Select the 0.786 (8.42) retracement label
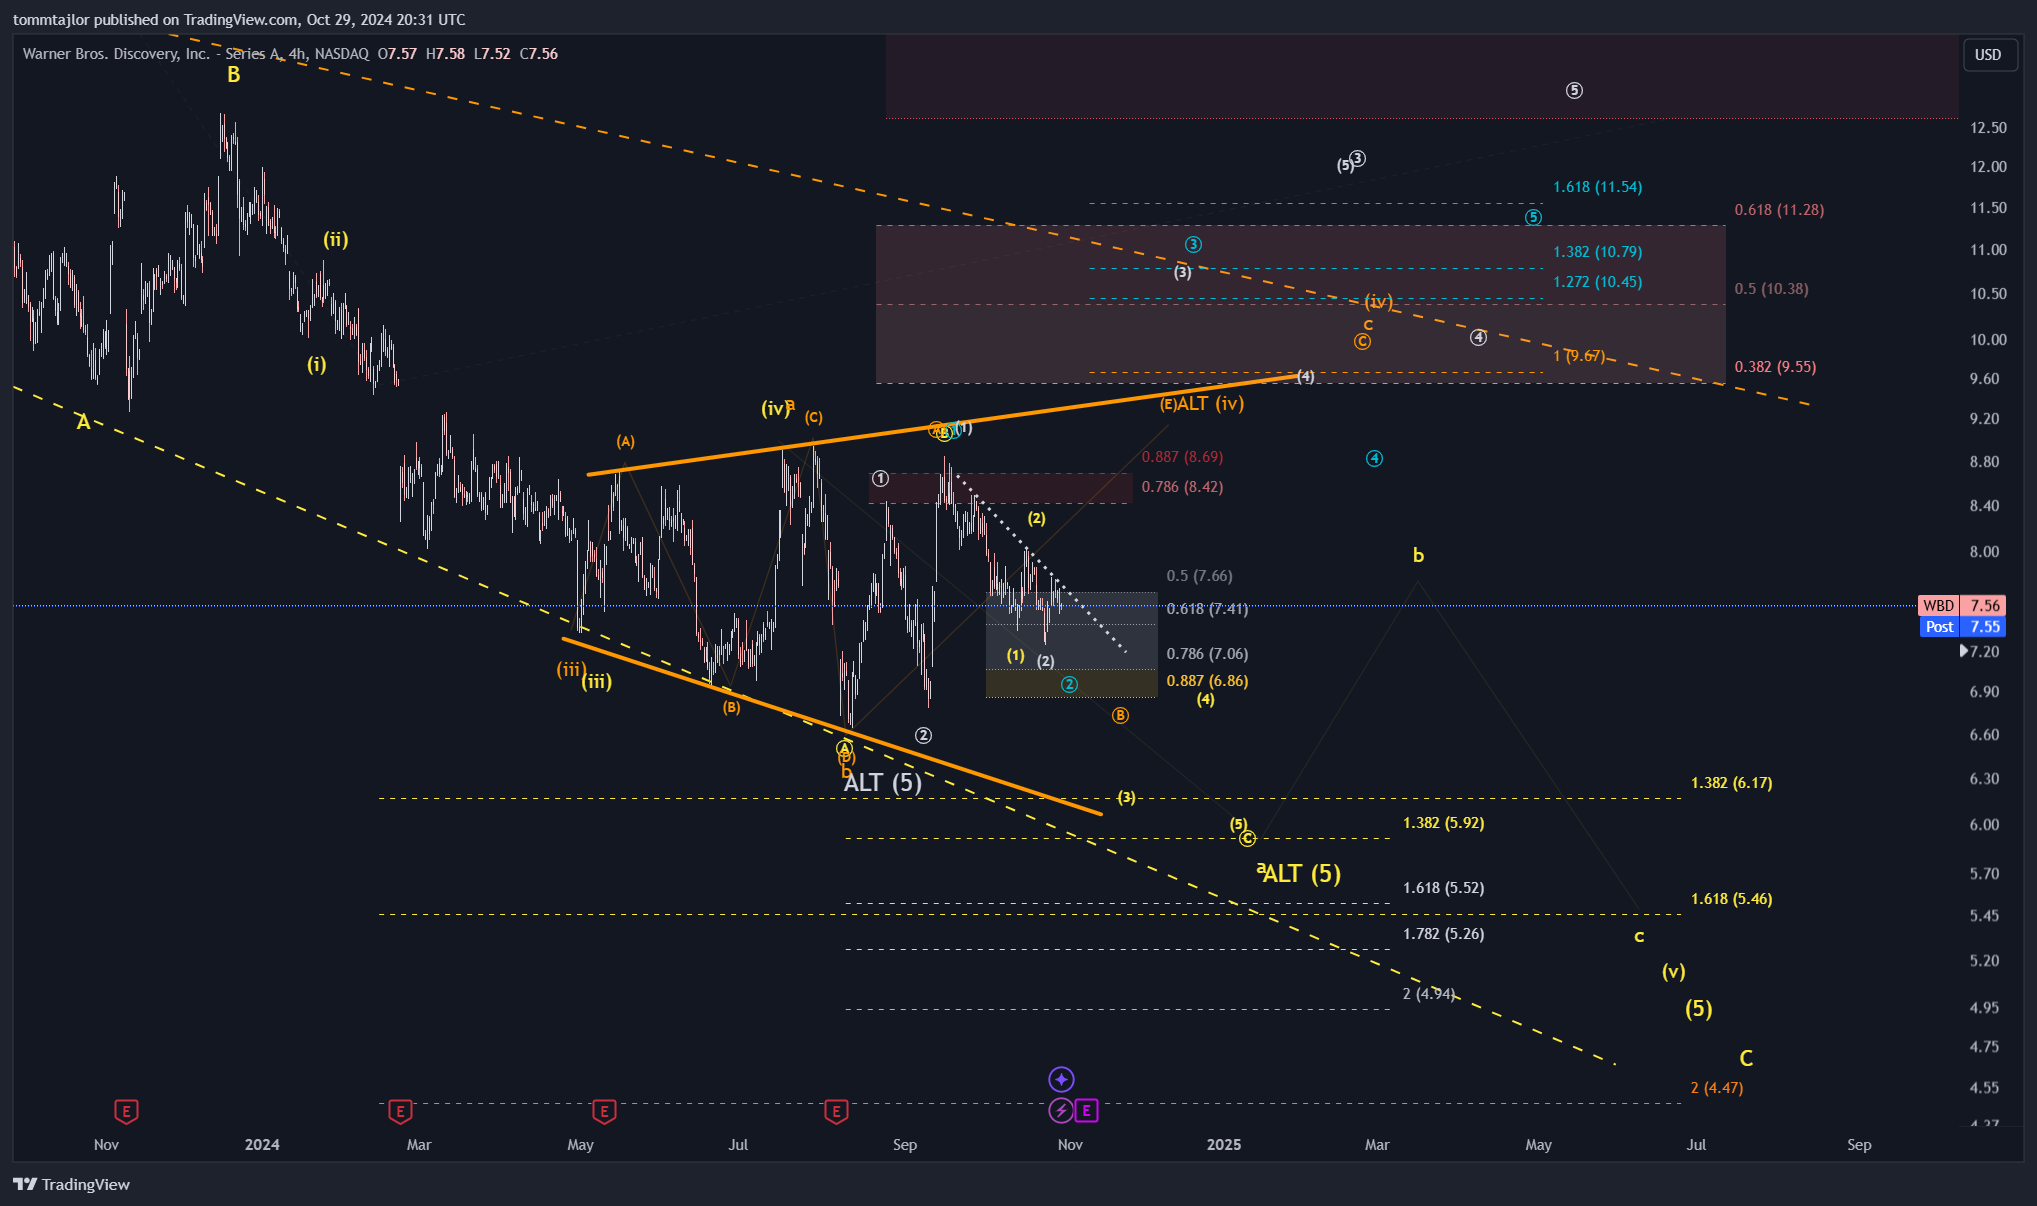The image size is (2037, 1206). (x=1182, y=487)
